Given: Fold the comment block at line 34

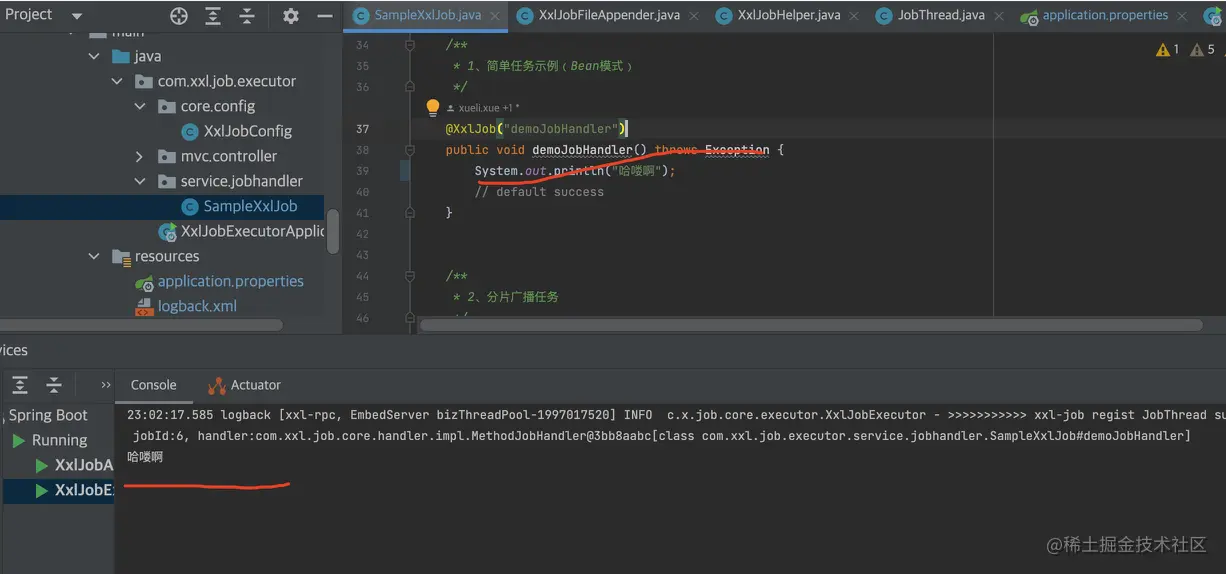Looking at the screenshot, I should 410,45.
